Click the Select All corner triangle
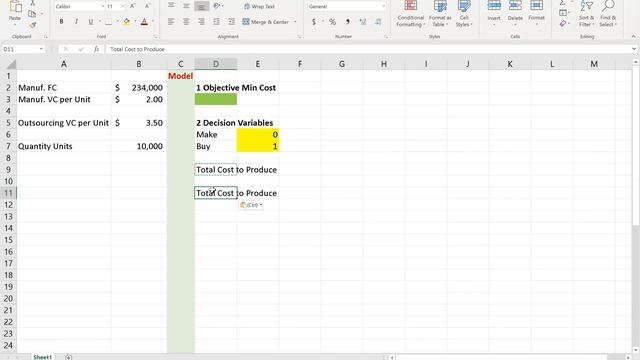Image resolution: width=640 pixels, height=360 pixels. [x=11, y=64]
